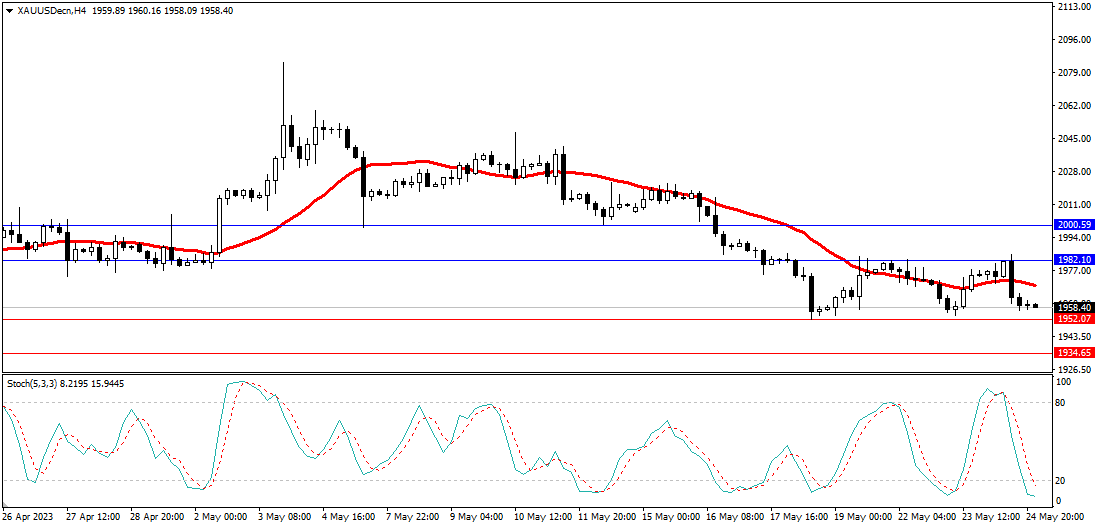Click the 2113.00 price scale label
This screenshot has height=528, width=1098.
click(1075, 6)
